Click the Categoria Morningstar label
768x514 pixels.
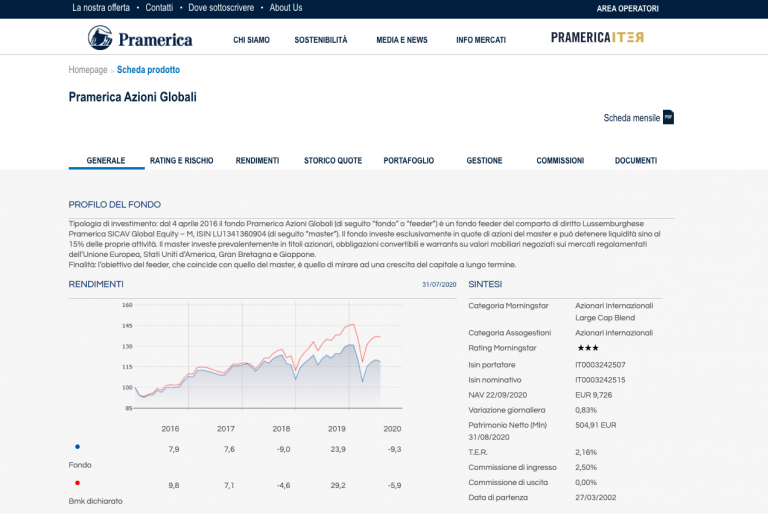pos(508,306)
